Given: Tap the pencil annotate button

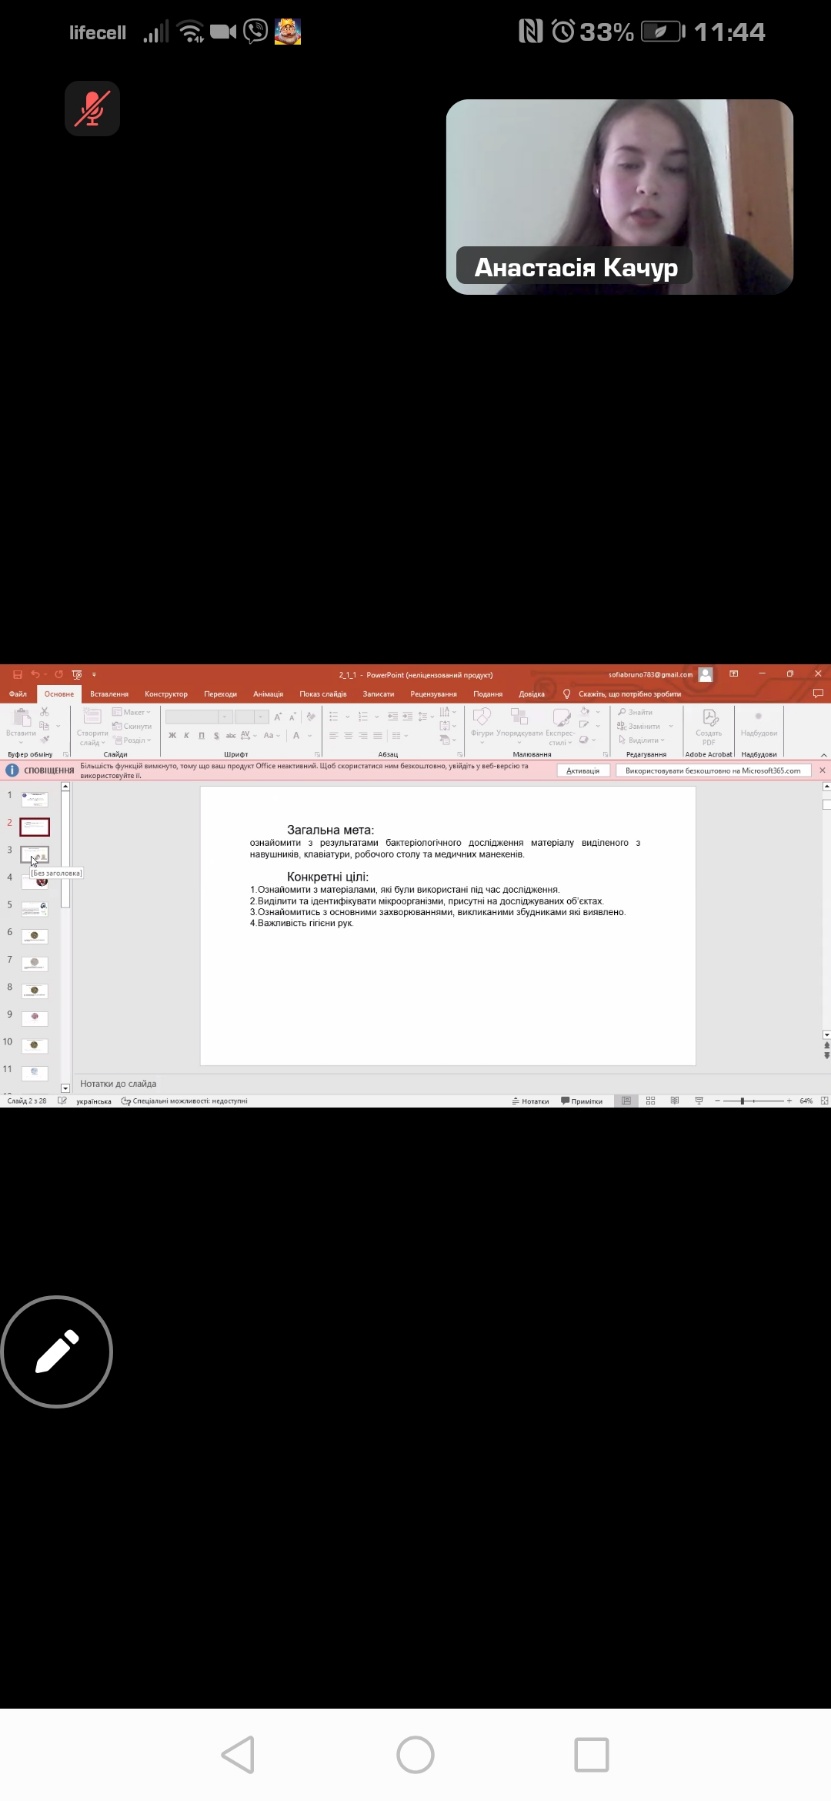Looking at the screenshot, I should [x=57, y=1352].
